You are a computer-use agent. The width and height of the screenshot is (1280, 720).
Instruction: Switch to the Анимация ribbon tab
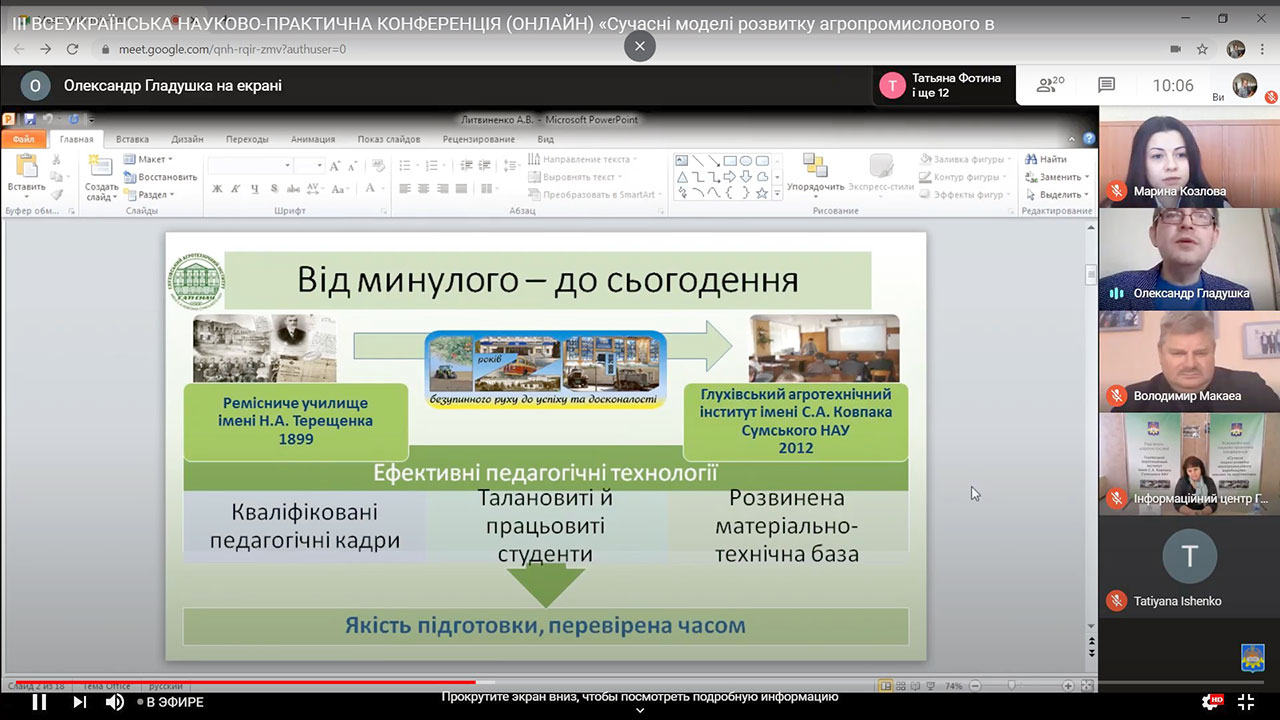pyautogui.click(x=313, y=139)
